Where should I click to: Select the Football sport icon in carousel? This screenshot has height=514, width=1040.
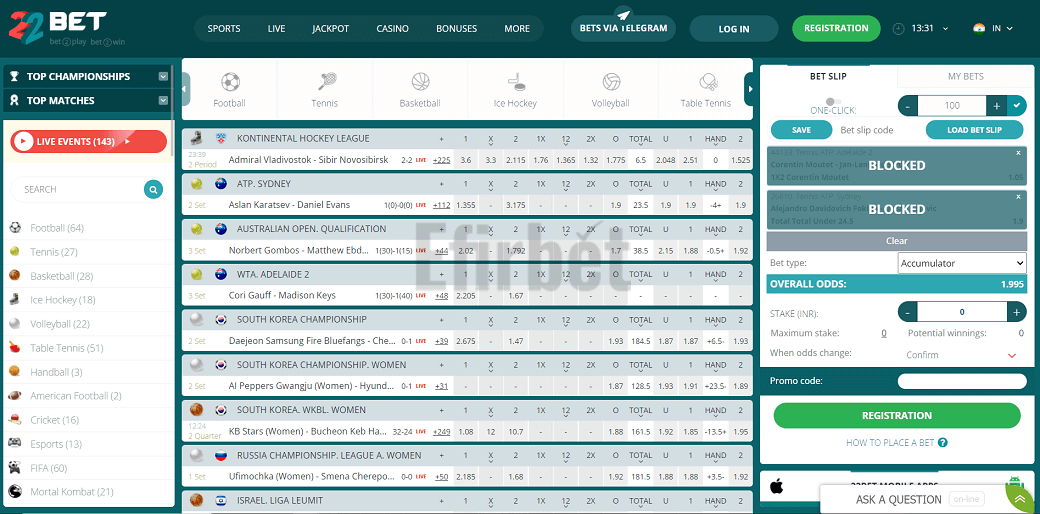pos(230,82)
